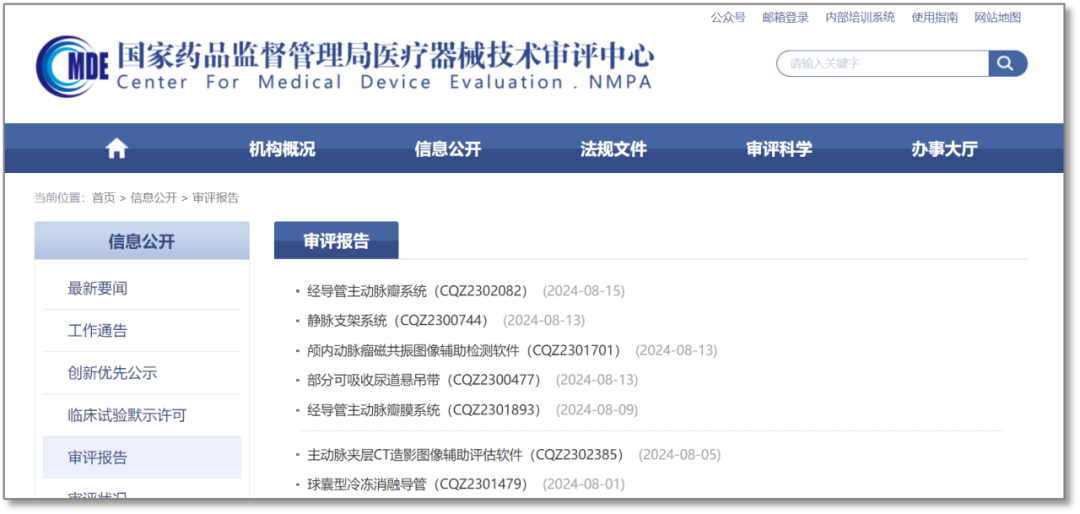
Task: Click the 公众号 link at top
Action: point(728,17)
